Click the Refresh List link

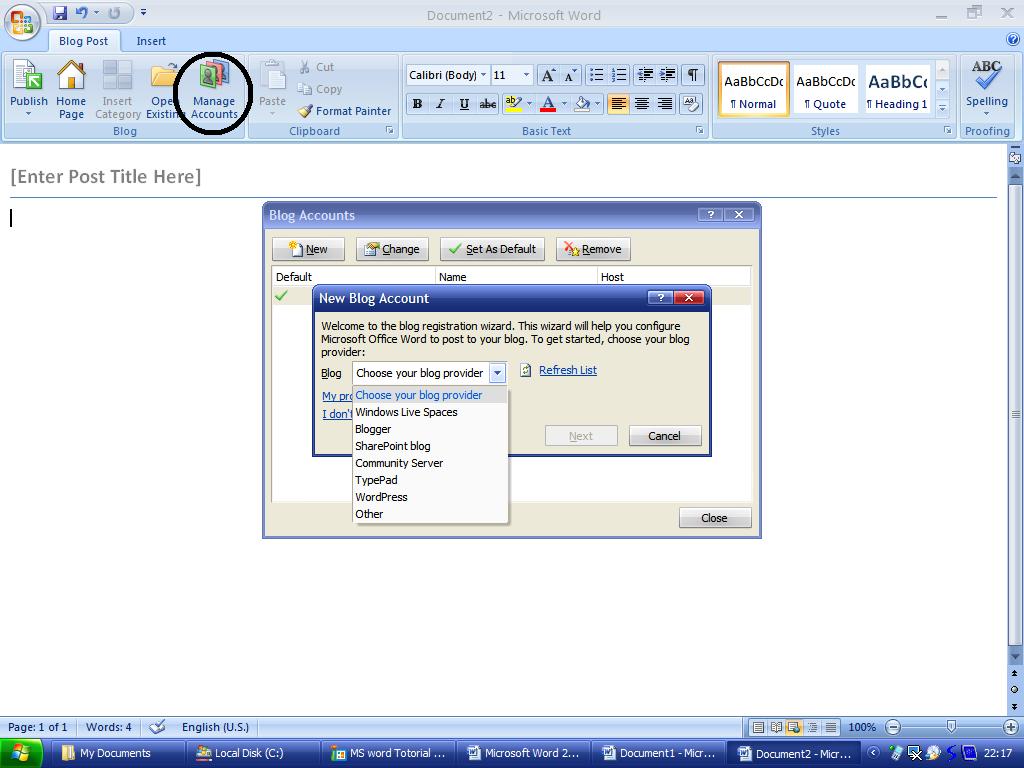[x=567, y=370]
